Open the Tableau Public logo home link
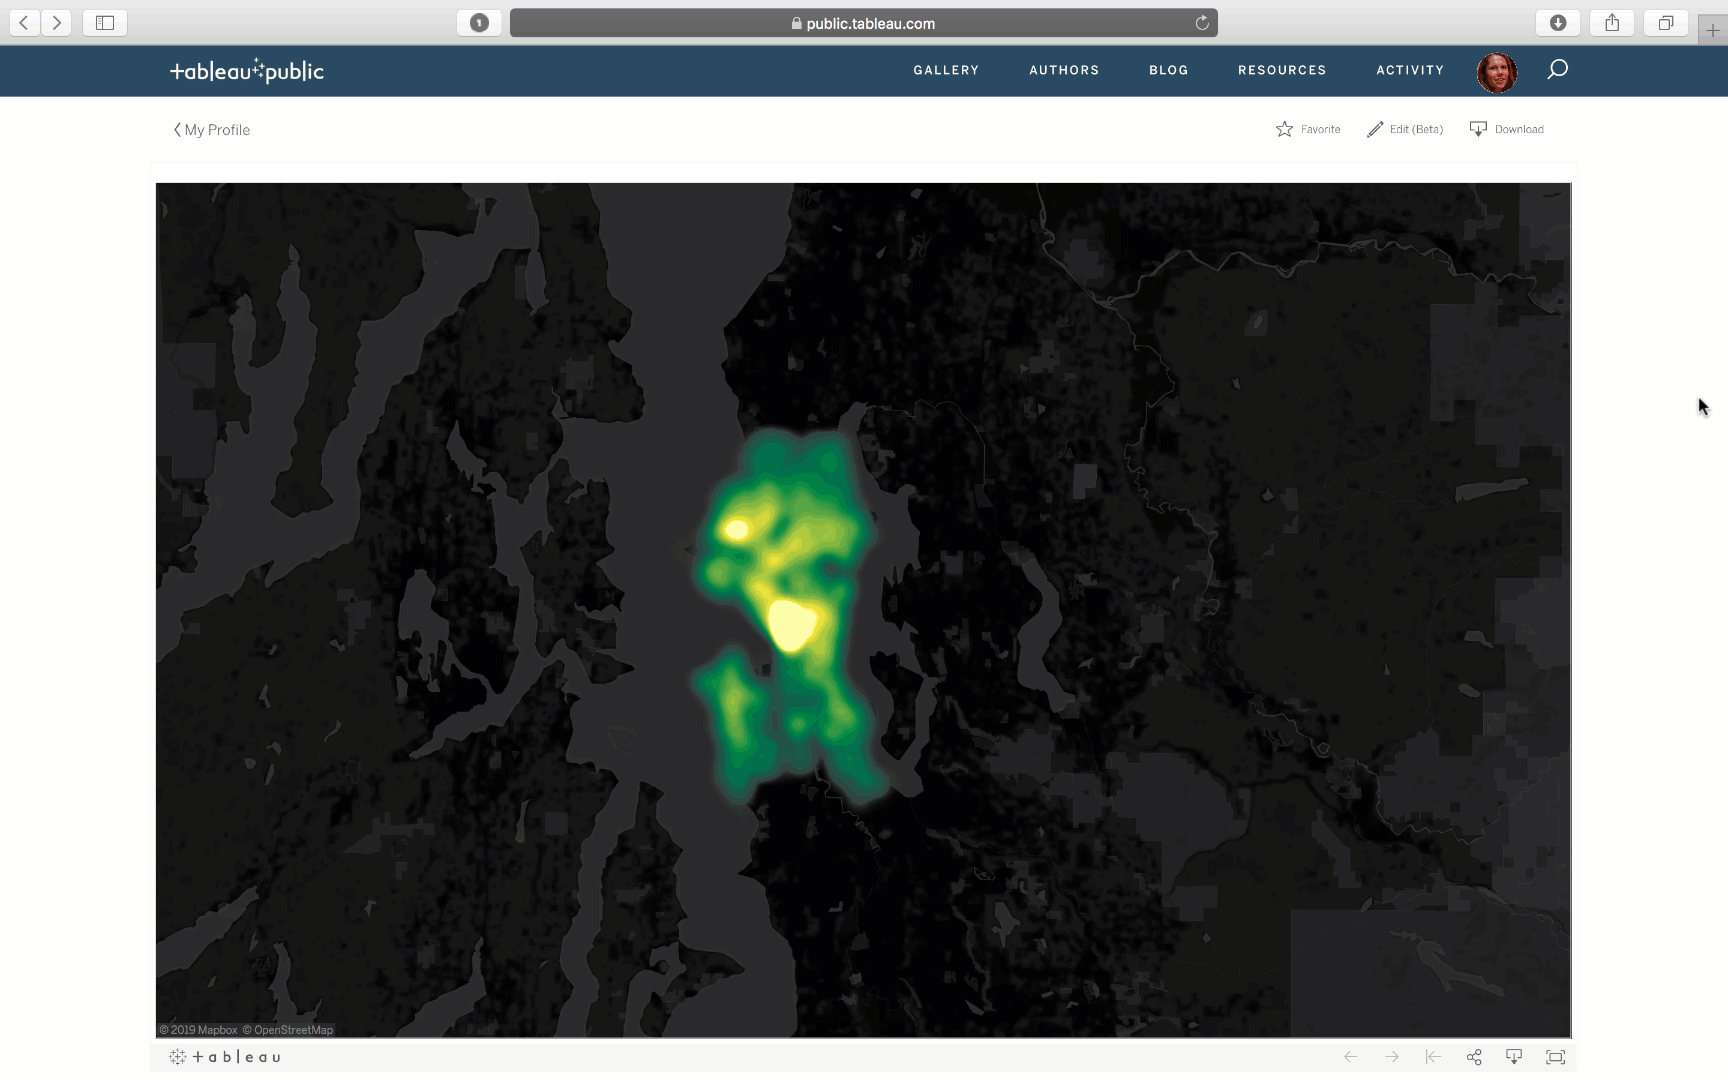Screen dimensions: 1728x1080 (x=247, y=70)
